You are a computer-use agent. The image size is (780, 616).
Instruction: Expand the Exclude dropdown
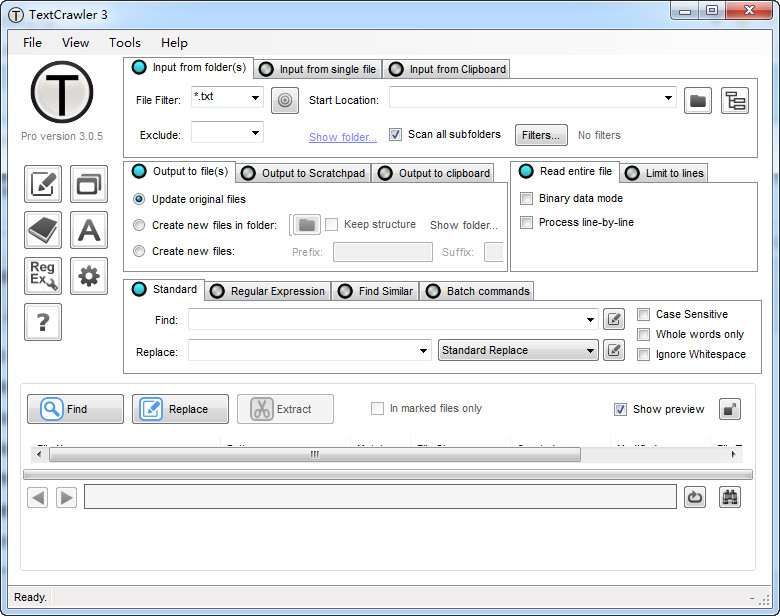point(255,132)
